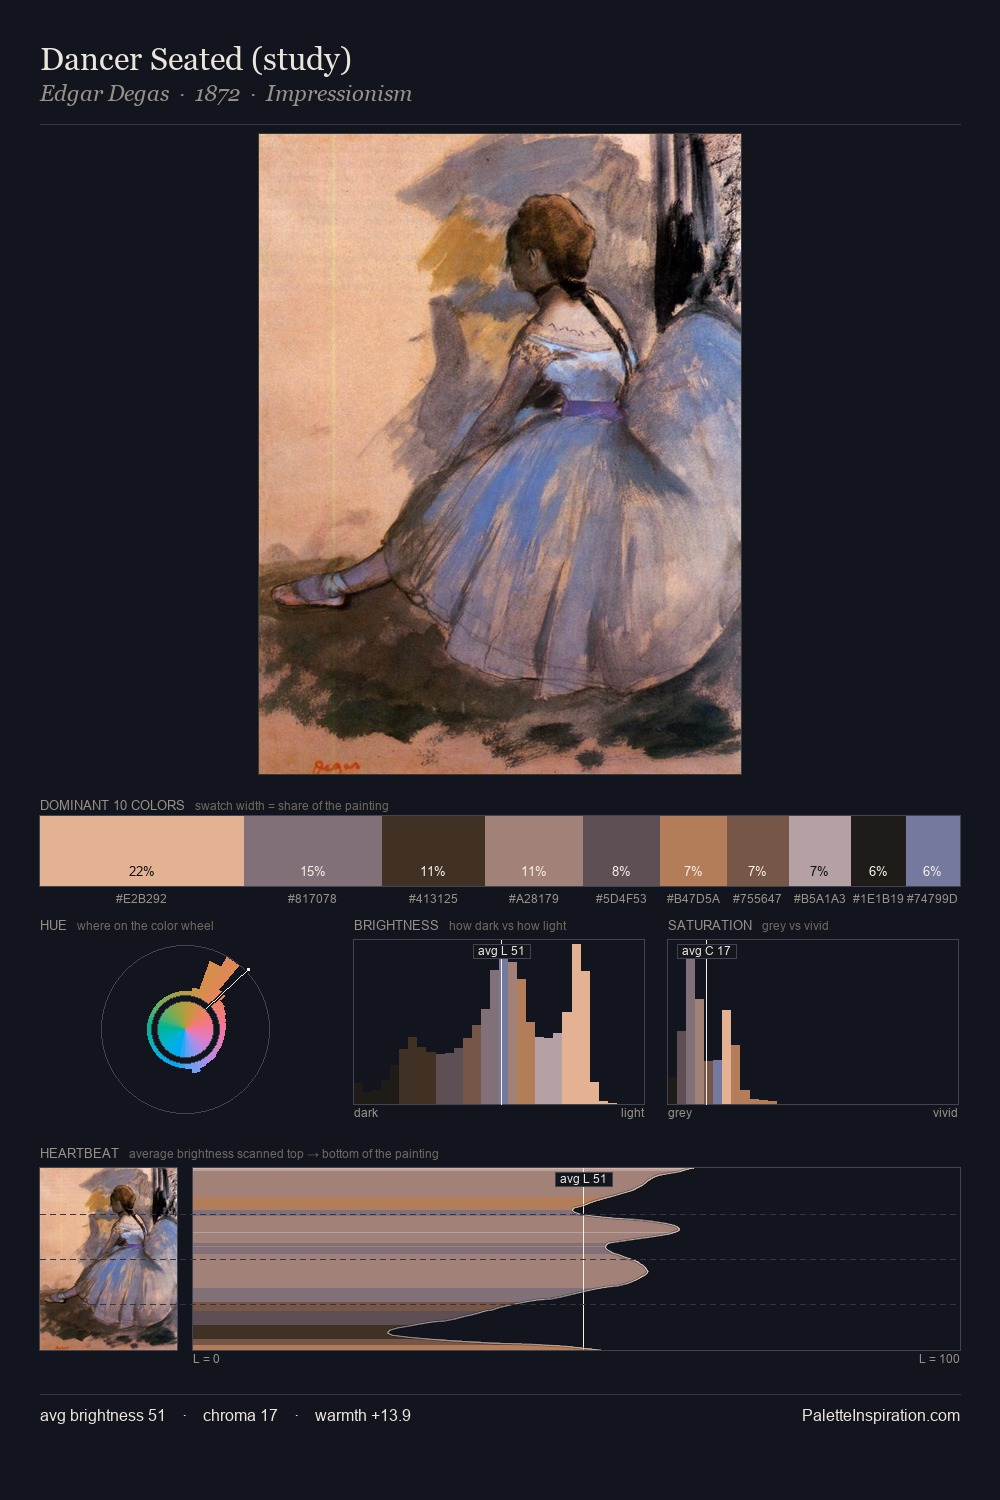1000x1500 pixels.
Task: Click the 'dark' axis label under Brightness
Action: [x=366, y=1113]
